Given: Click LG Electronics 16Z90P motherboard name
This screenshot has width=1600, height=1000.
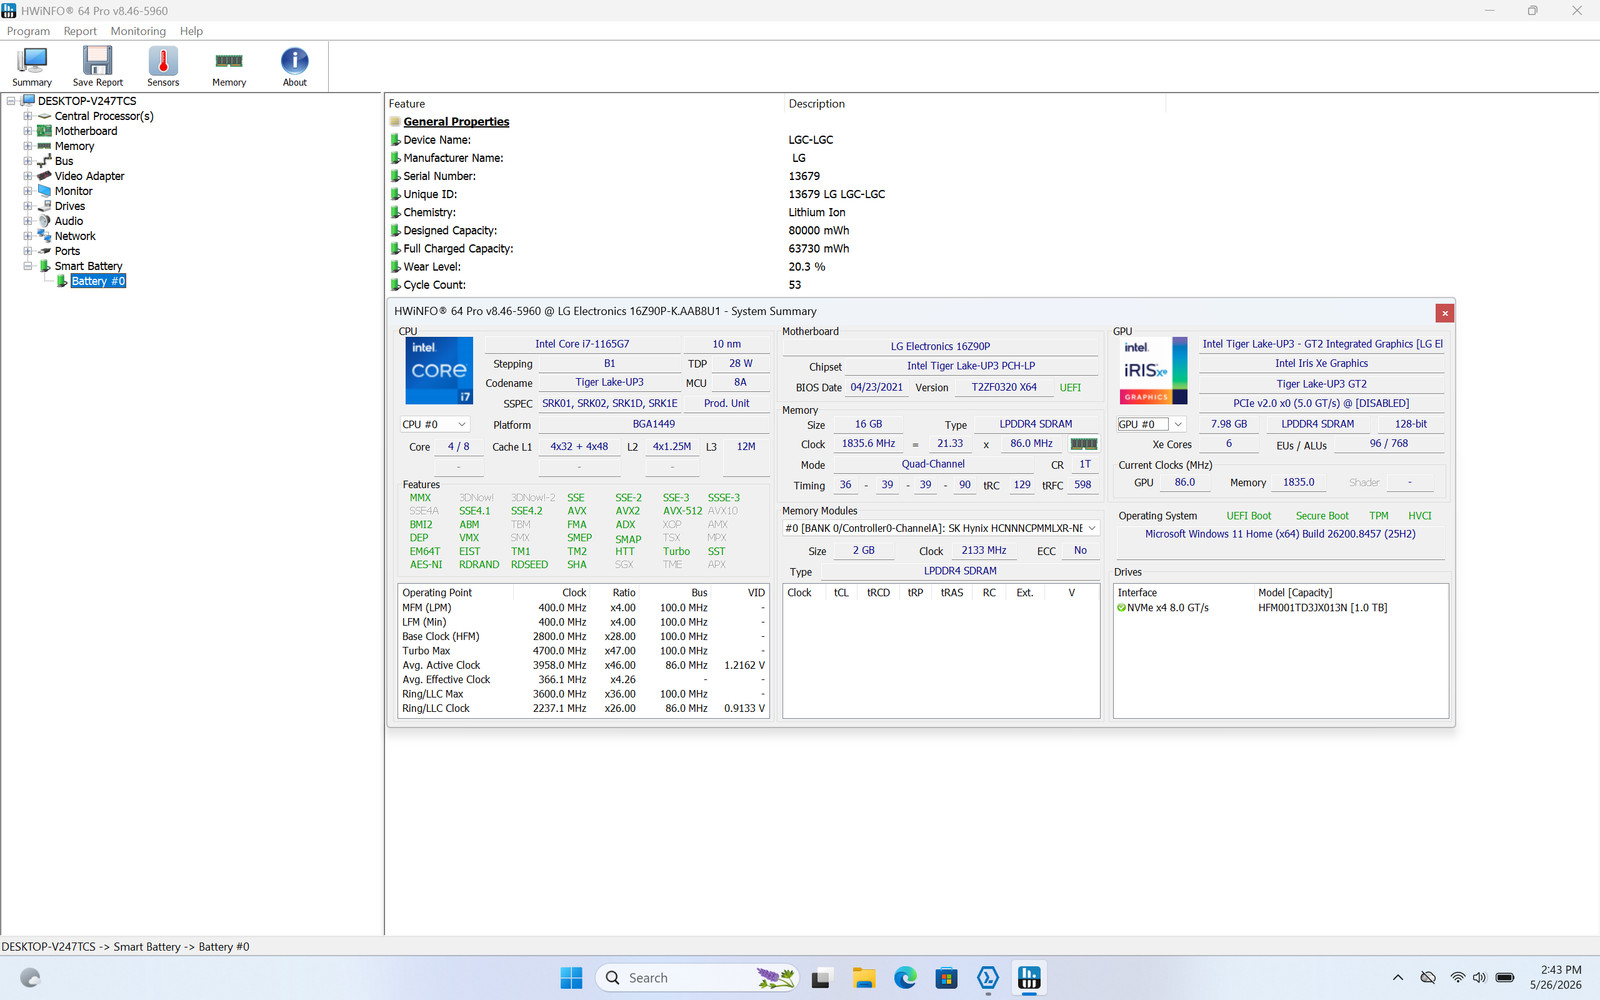Looking at the screenshot, I should 940,347.
